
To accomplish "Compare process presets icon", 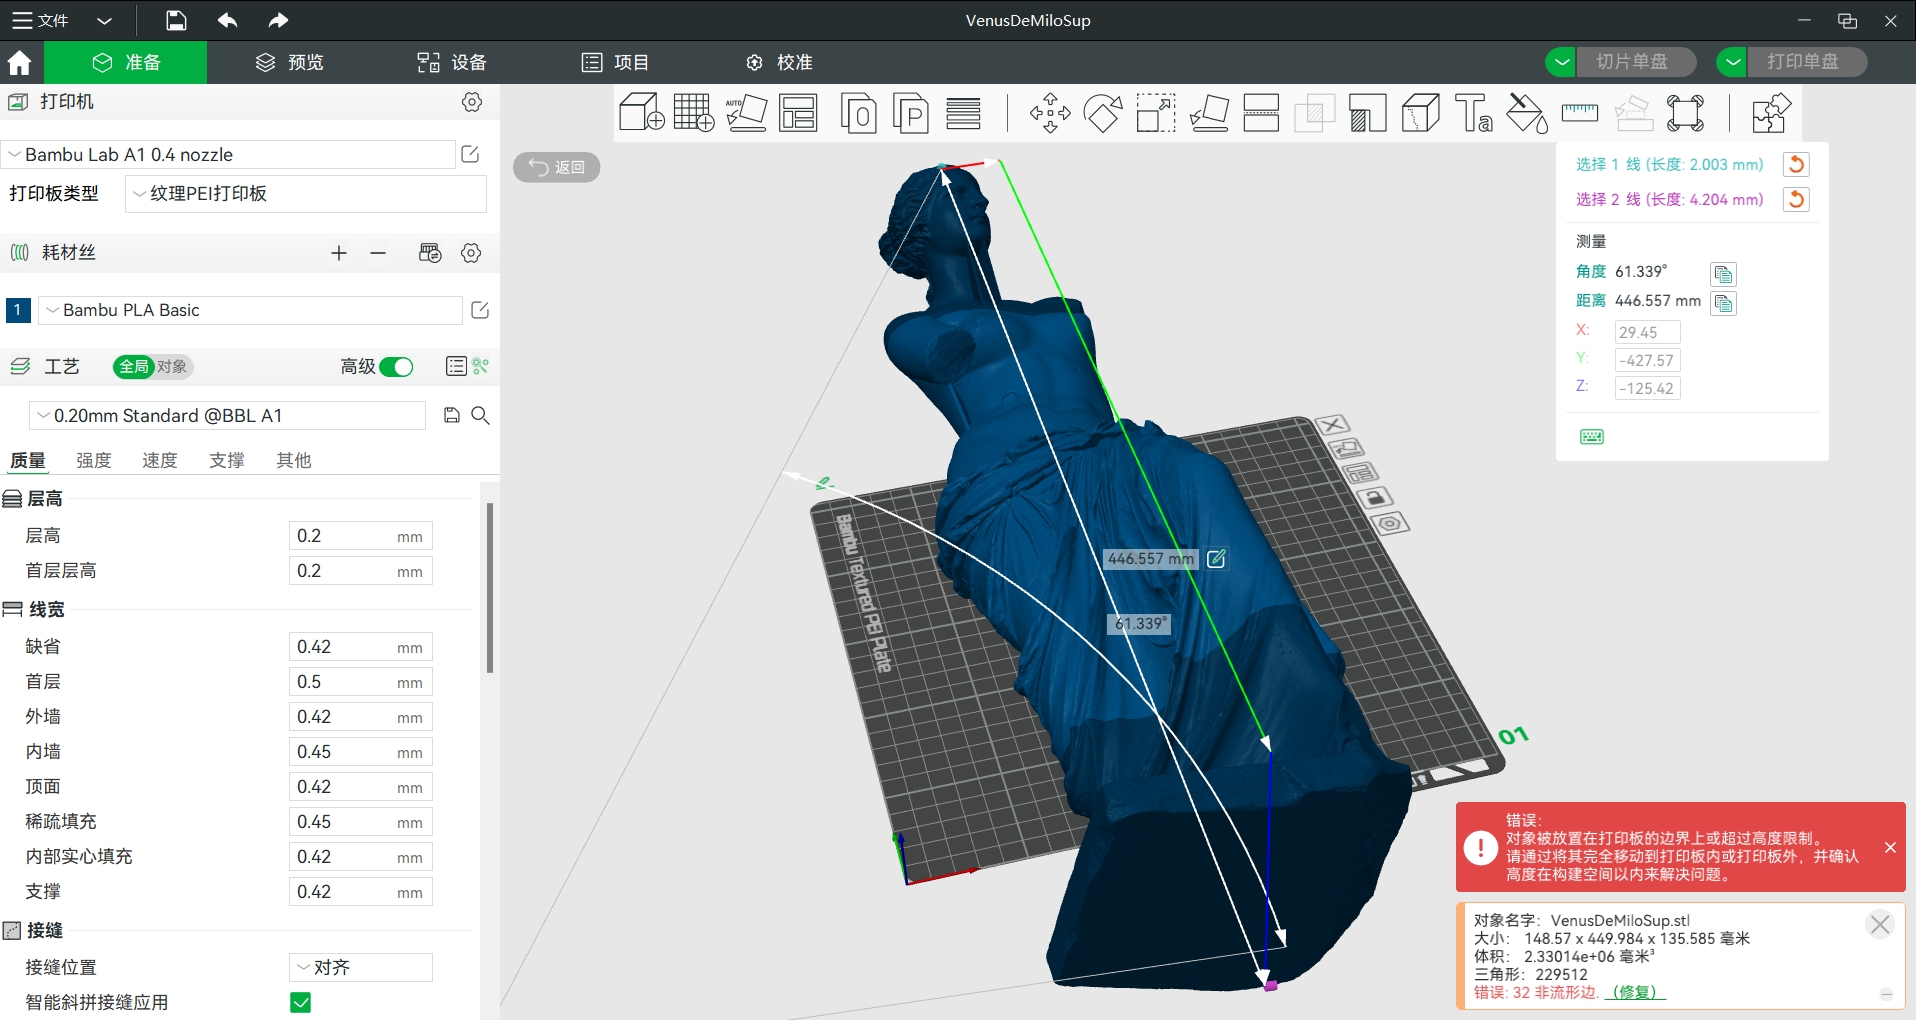I will click(x=481, y=366).
